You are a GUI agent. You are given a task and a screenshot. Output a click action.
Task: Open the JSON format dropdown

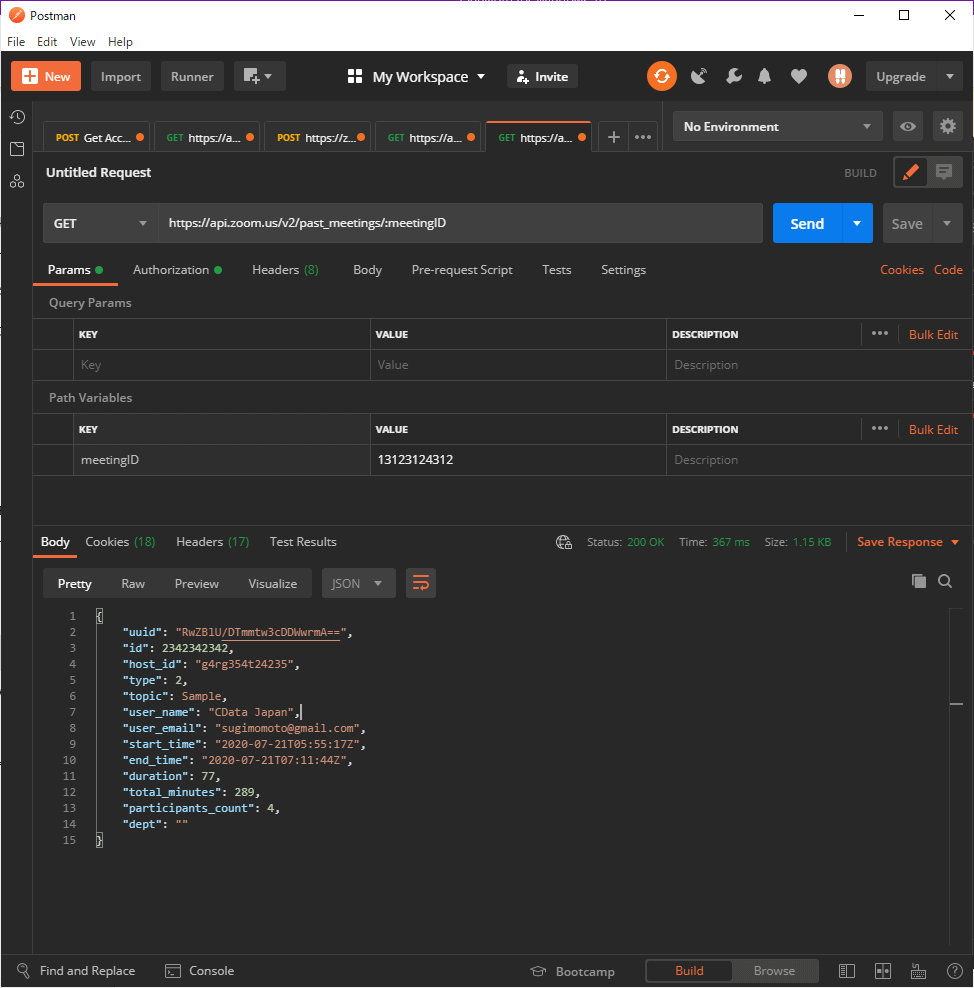tap(358, 583)
